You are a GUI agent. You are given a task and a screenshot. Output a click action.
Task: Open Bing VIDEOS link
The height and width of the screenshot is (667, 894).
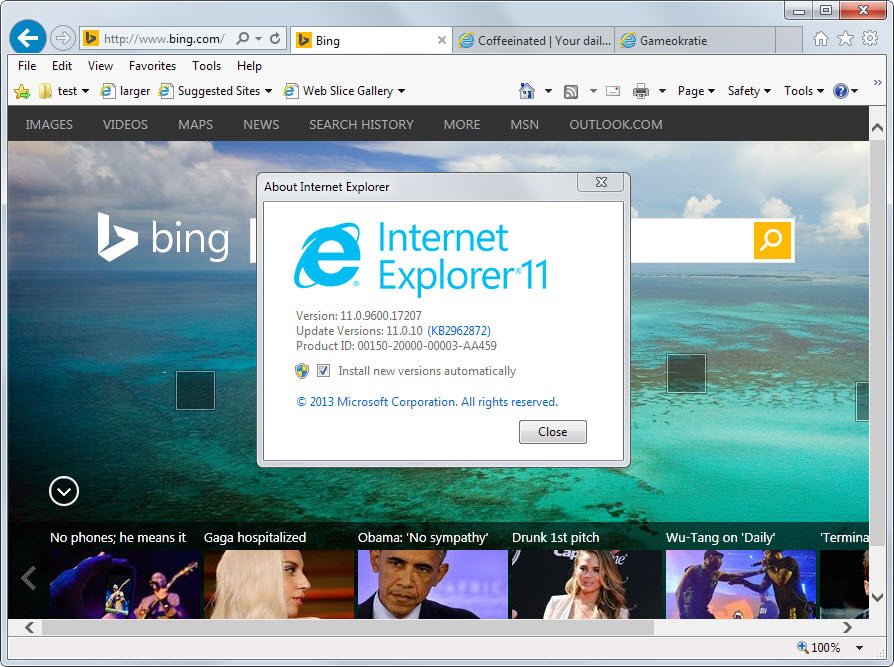pos(125,124)
